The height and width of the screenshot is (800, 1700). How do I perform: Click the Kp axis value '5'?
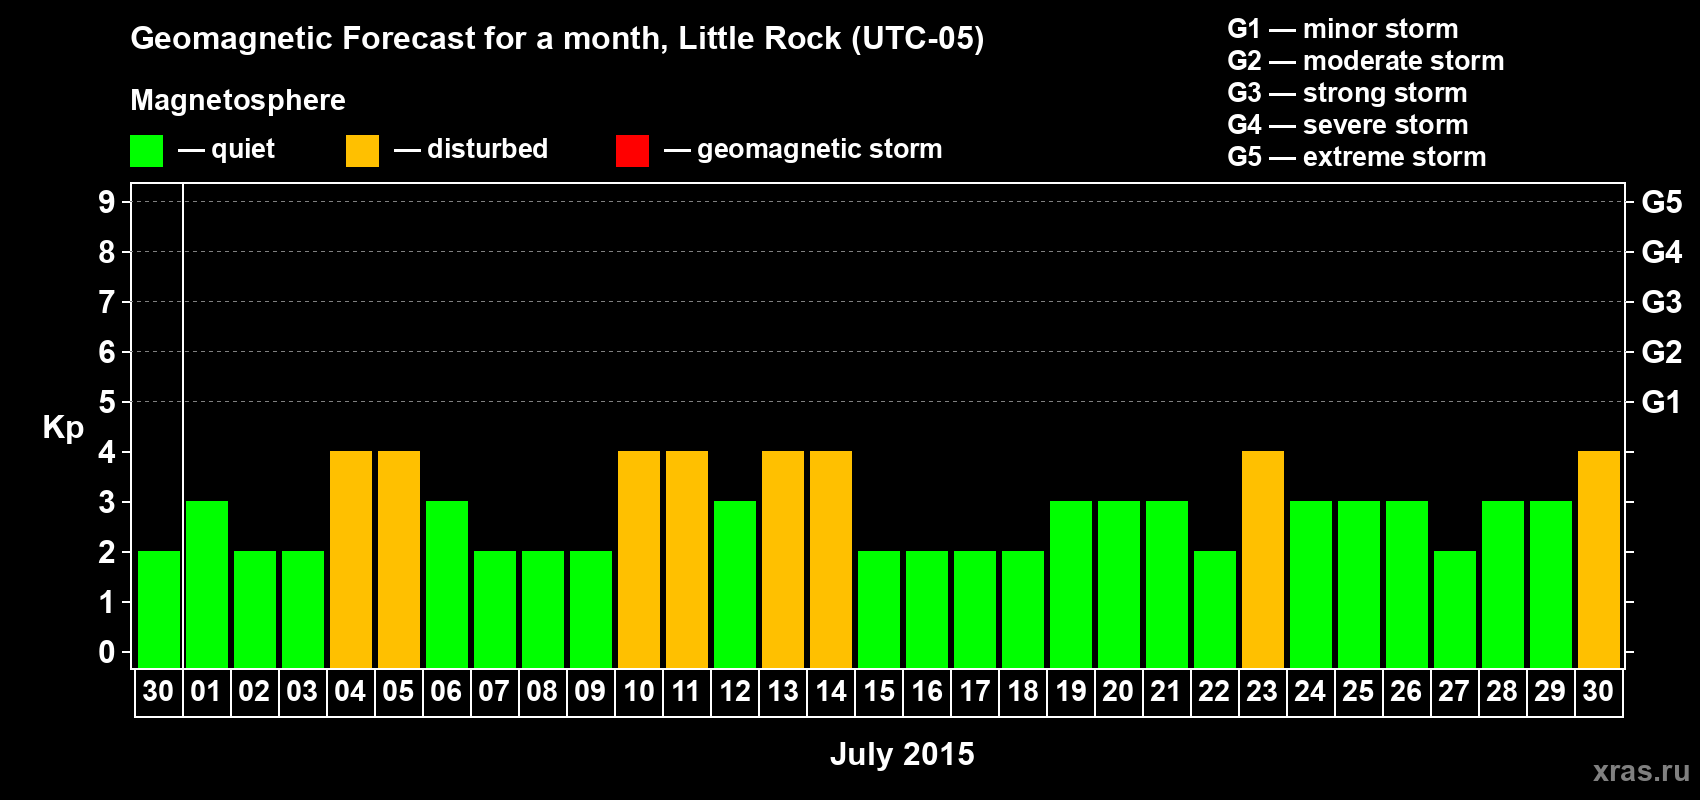107,402
